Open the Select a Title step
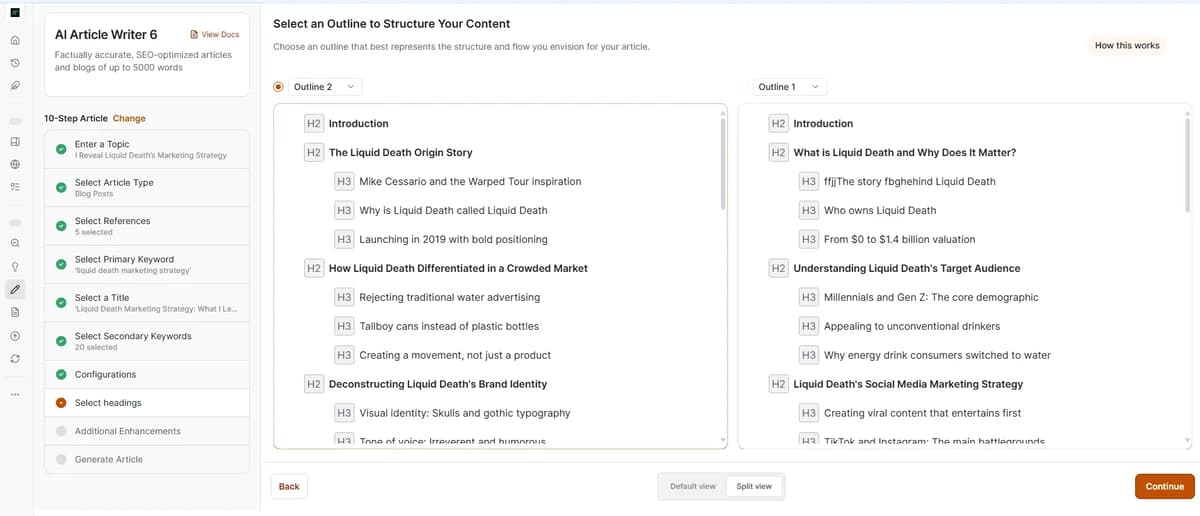 (147, 303)
